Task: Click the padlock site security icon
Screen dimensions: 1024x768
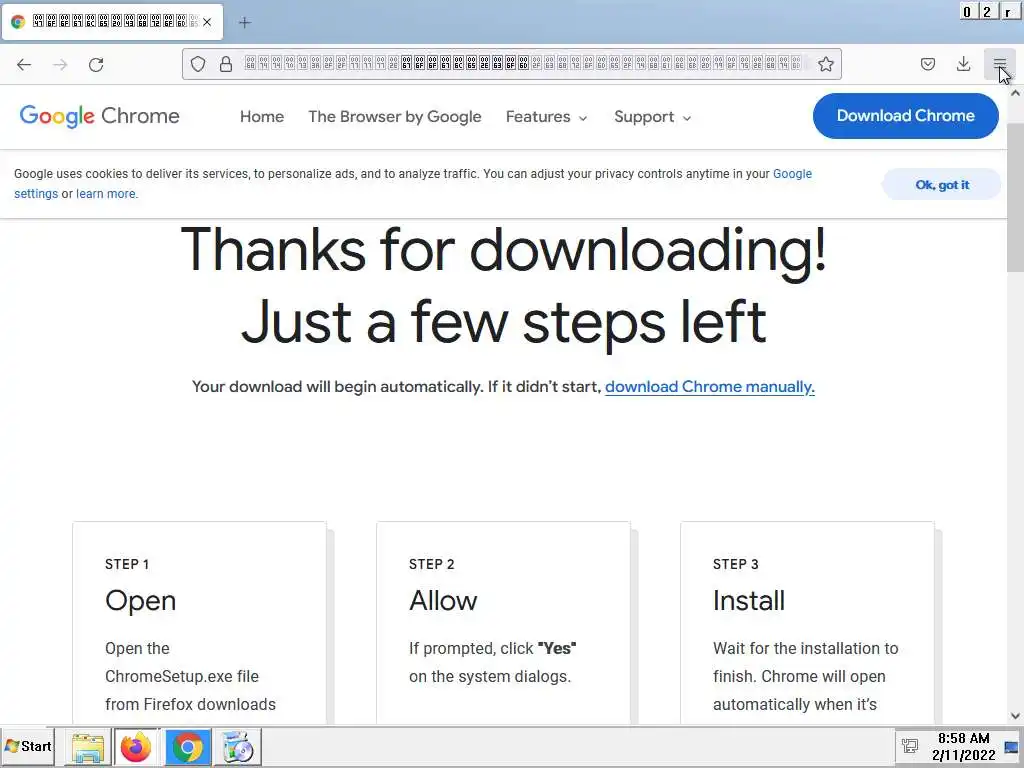Action: (226, 64)
